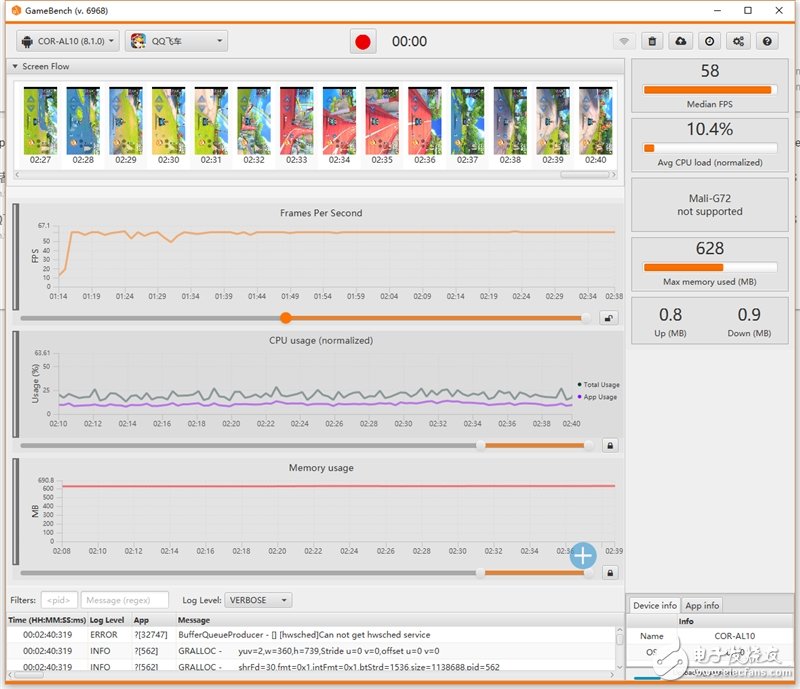This screenshot has height=689, width=800.
Task: Click the blue plus floating button
Action: (583, 555)
